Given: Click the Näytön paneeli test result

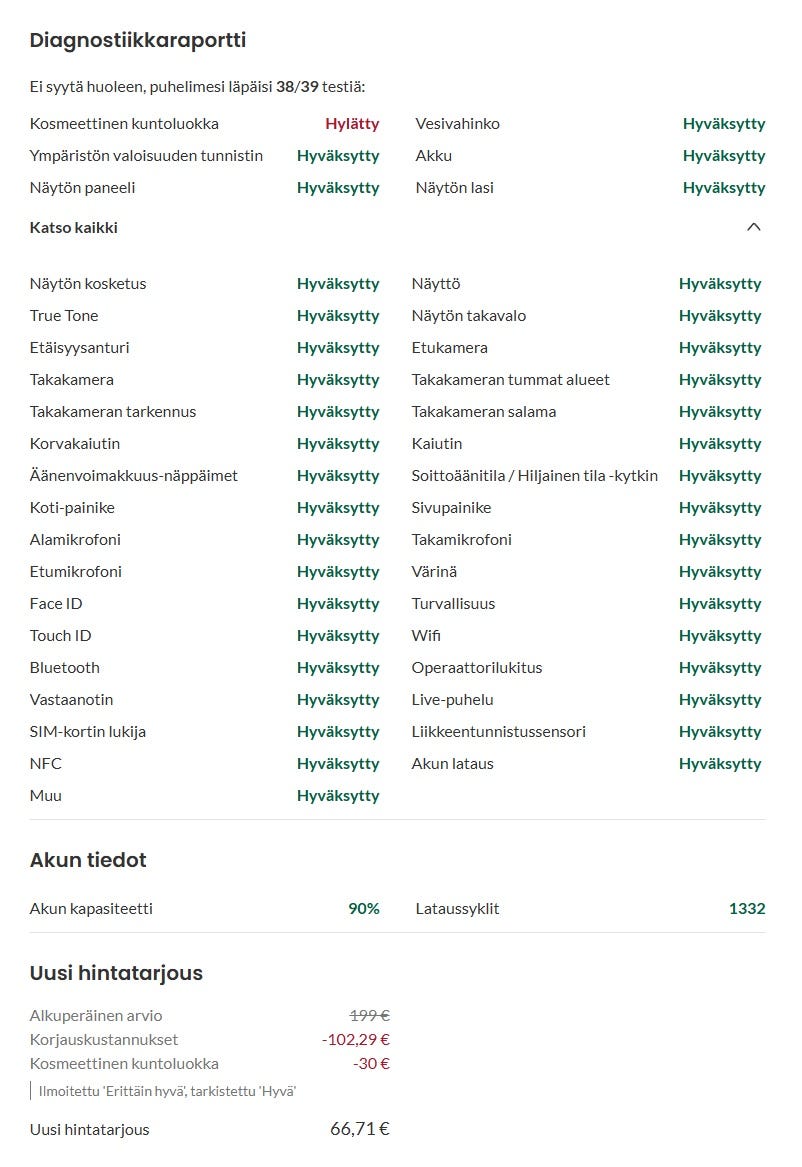Looking at the screenshot, I should (338, 187).
